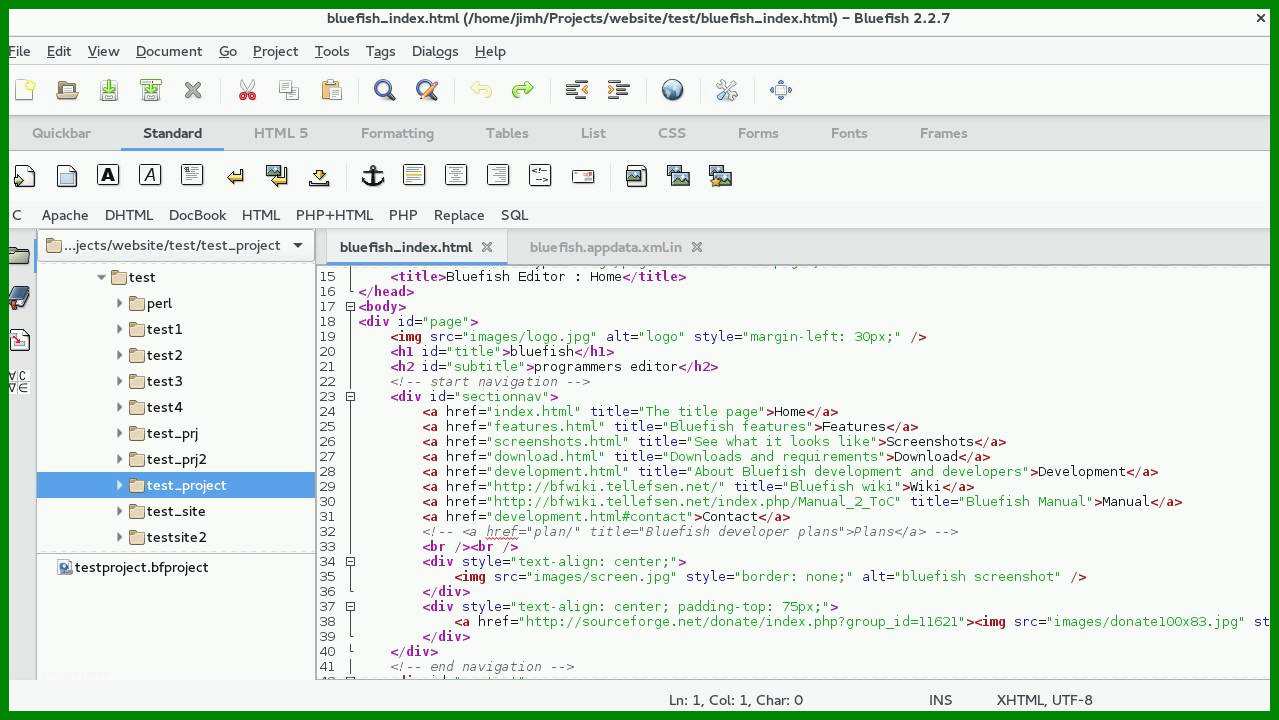Expand the perl folder
Image resolution: width=1279 pixels, height=720 pixels.
(x=119, y=303)
